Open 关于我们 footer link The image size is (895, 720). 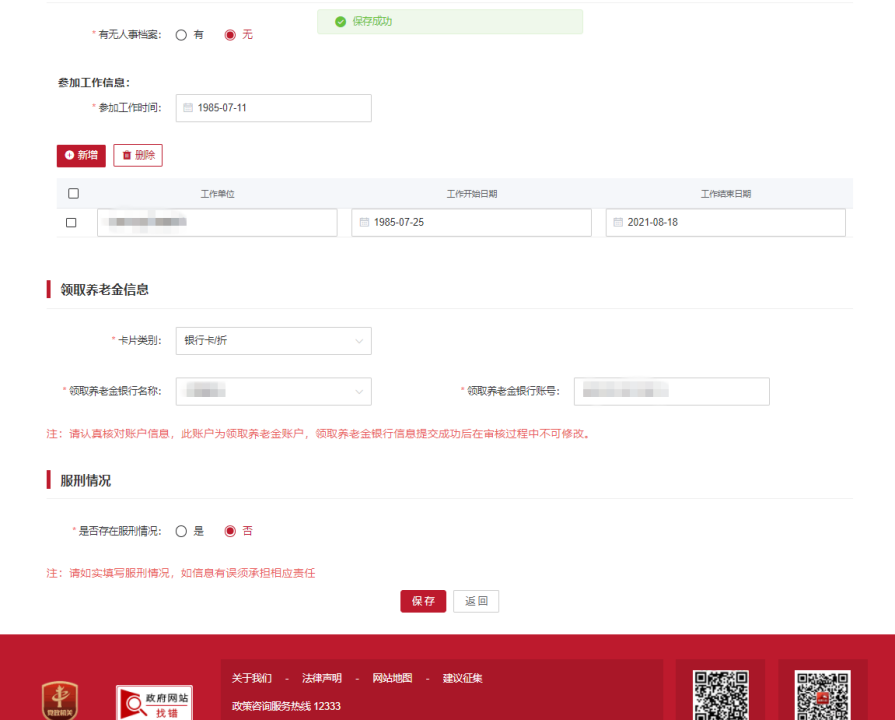(x=251, y=678)
